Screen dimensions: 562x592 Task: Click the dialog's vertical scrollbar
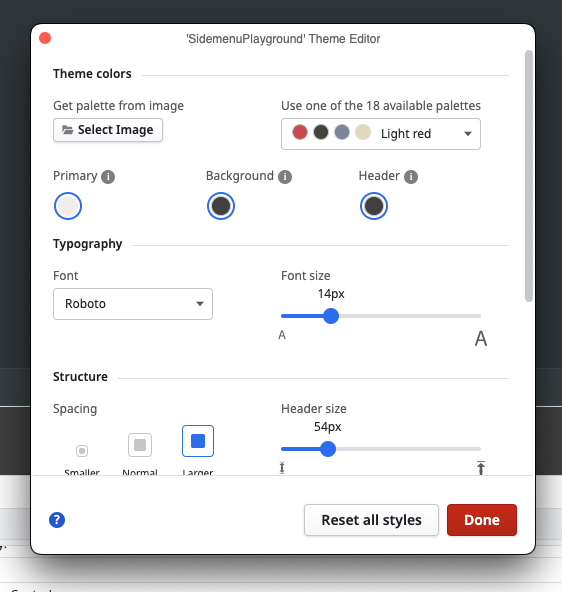tap(529, 176)
